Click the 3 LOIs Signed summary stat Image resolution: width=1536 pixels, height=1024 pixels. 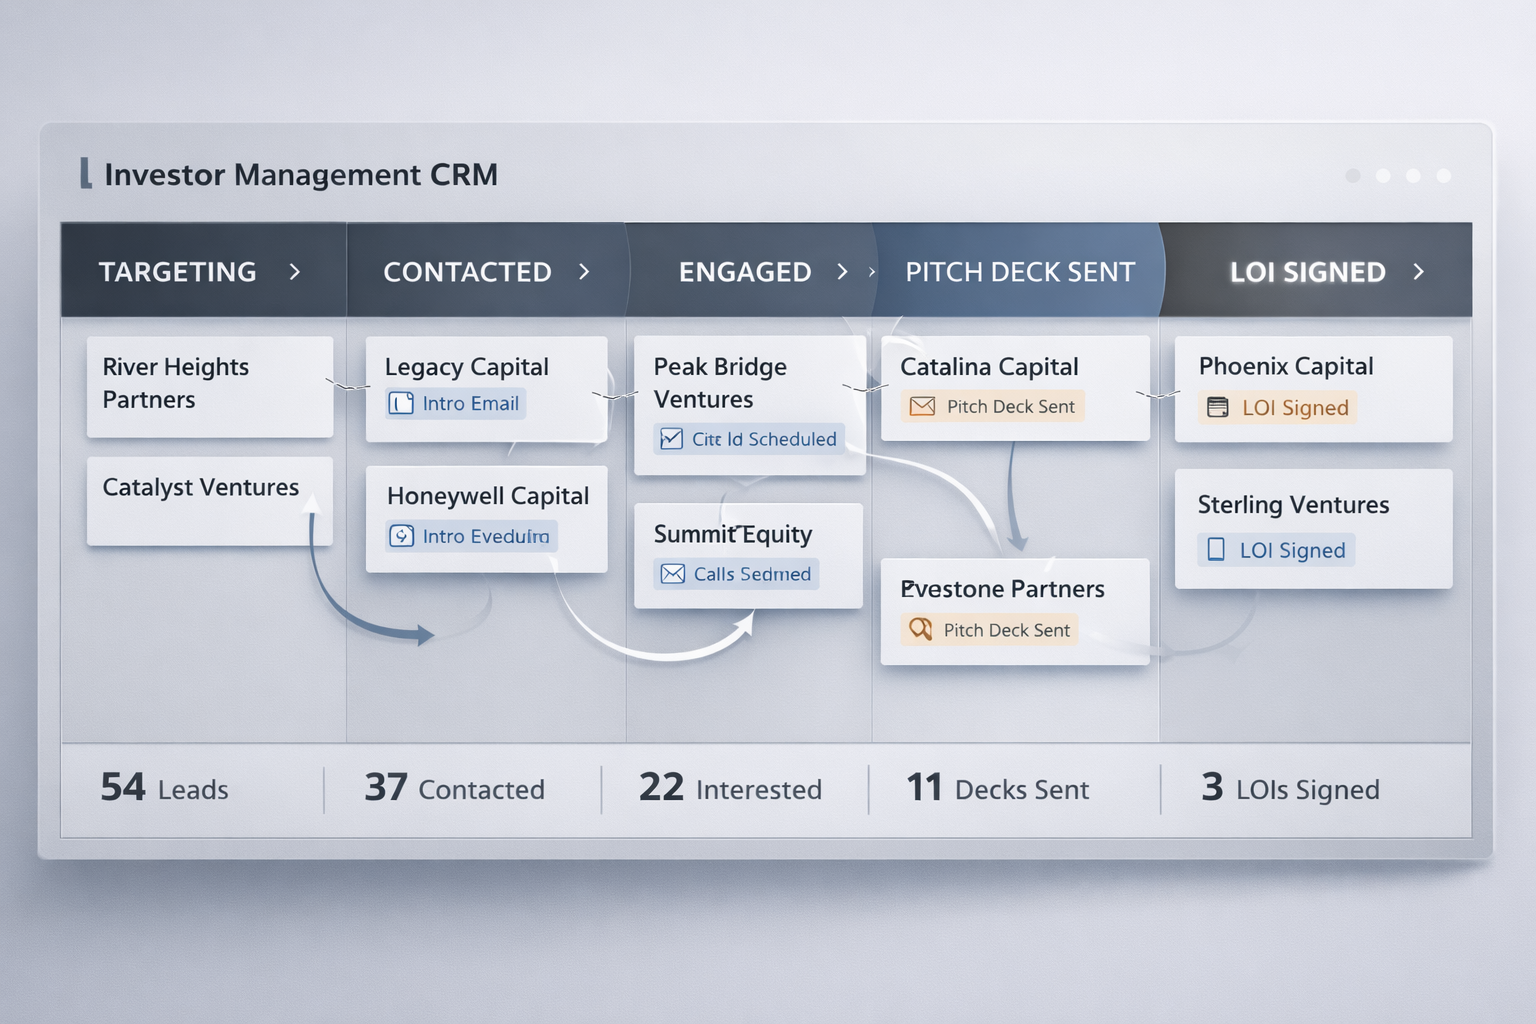tap(1290, 789)
